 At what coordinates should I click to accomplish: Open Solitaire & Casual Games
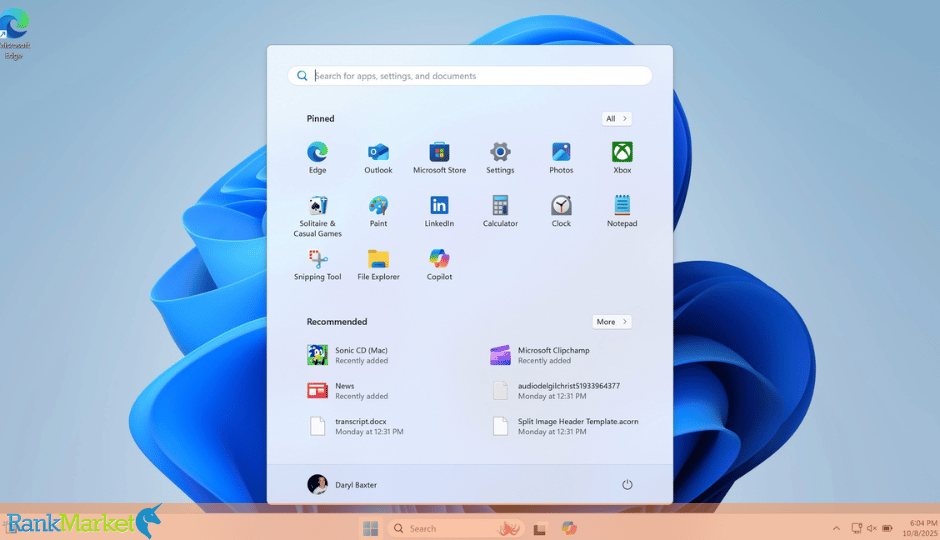[317, 216]
